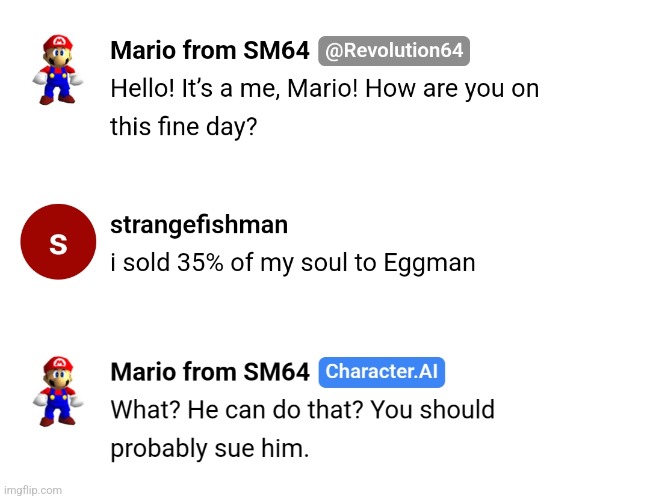Click the strangefishman username
650x499 pixels.
tap(199, 225)
